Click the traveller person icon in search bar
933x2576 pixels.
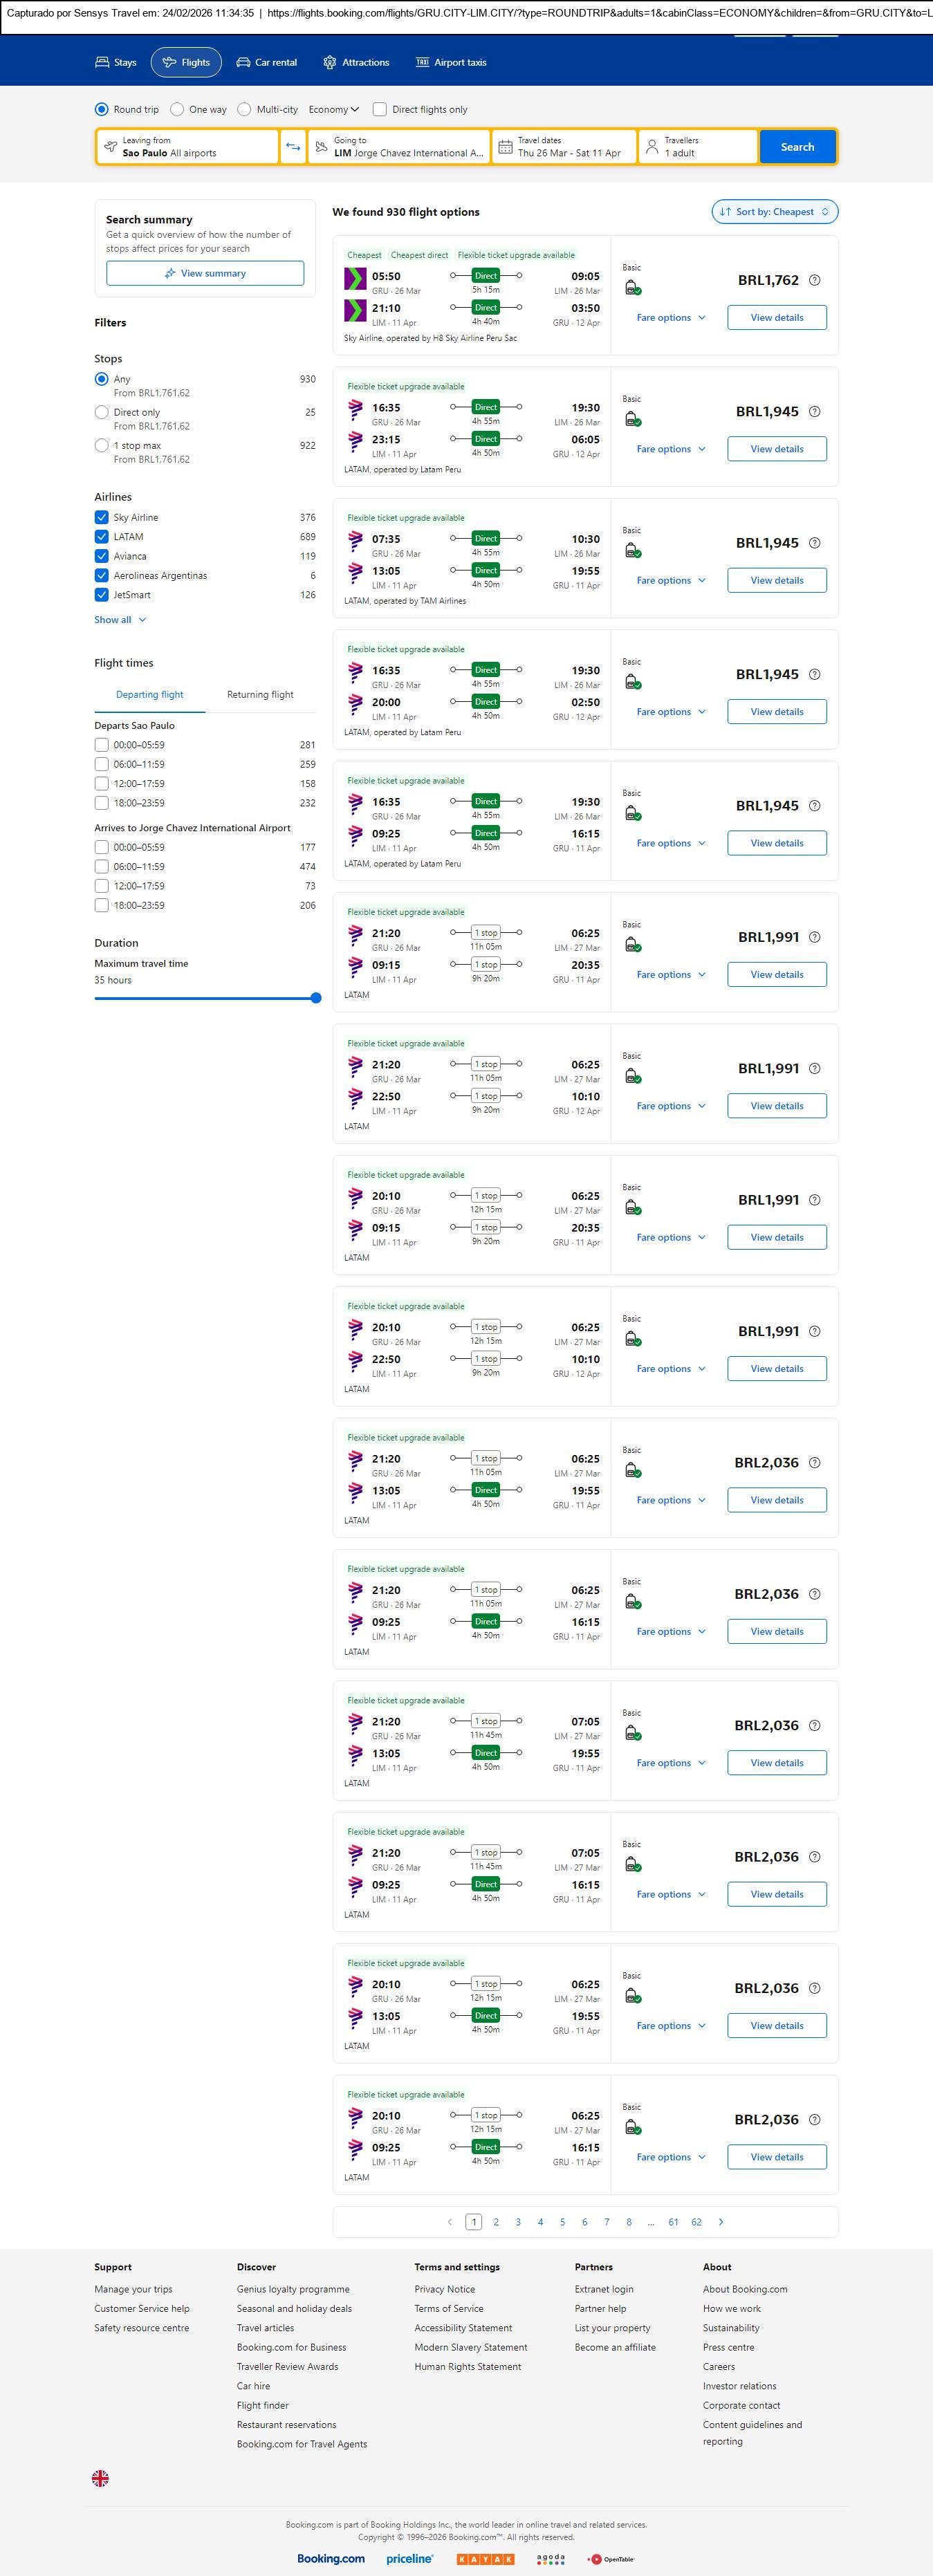[652, 147]
